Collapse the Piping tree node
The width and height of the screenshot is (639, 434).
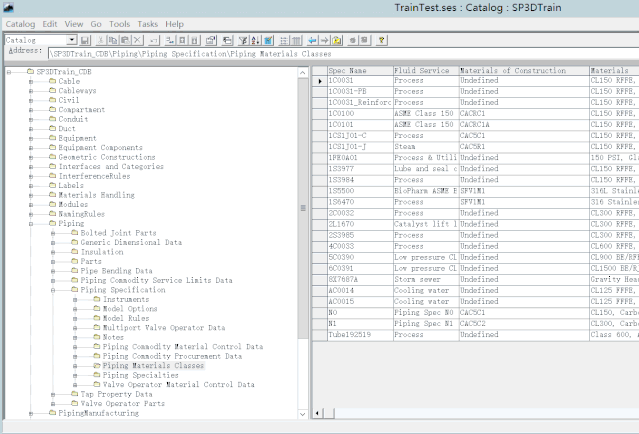[31, 224]
